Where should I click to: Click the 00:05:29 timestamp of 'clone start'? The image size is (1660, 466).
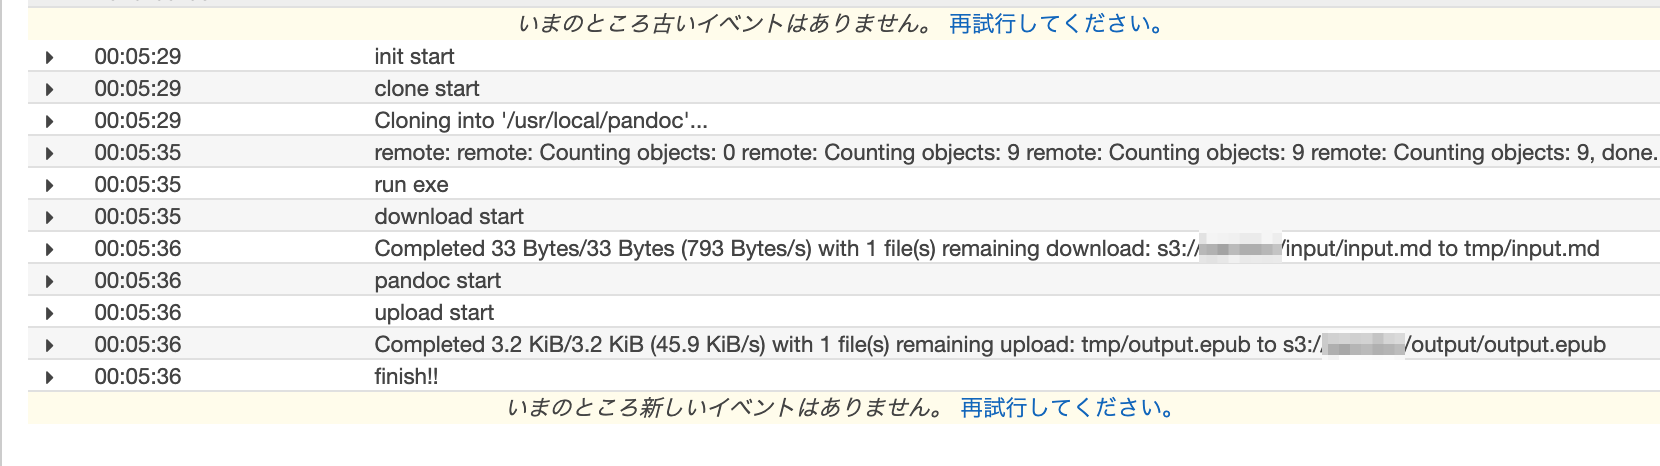point(138,89)
